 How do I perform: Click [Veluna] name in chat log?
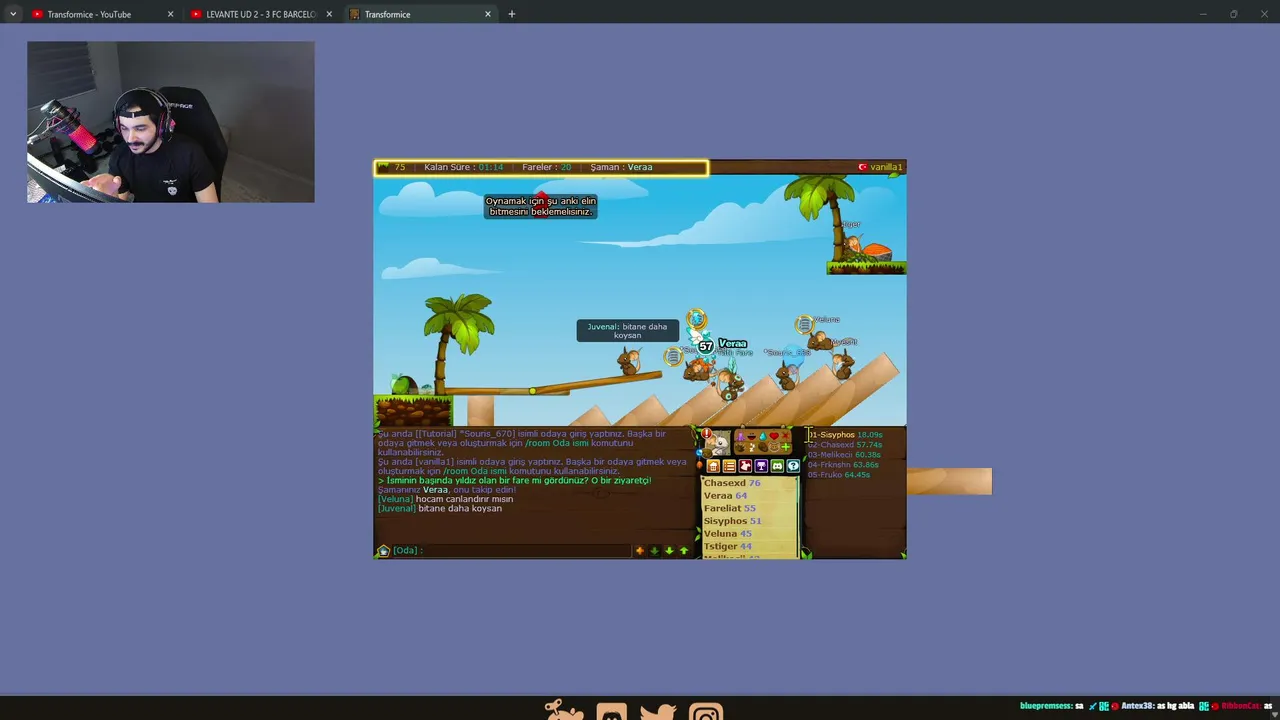396,499
